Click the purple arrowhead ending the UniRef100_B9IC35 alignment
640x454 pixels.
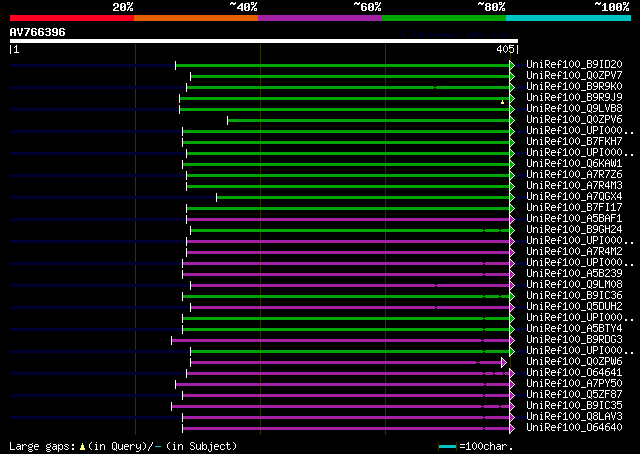point(512,407)
